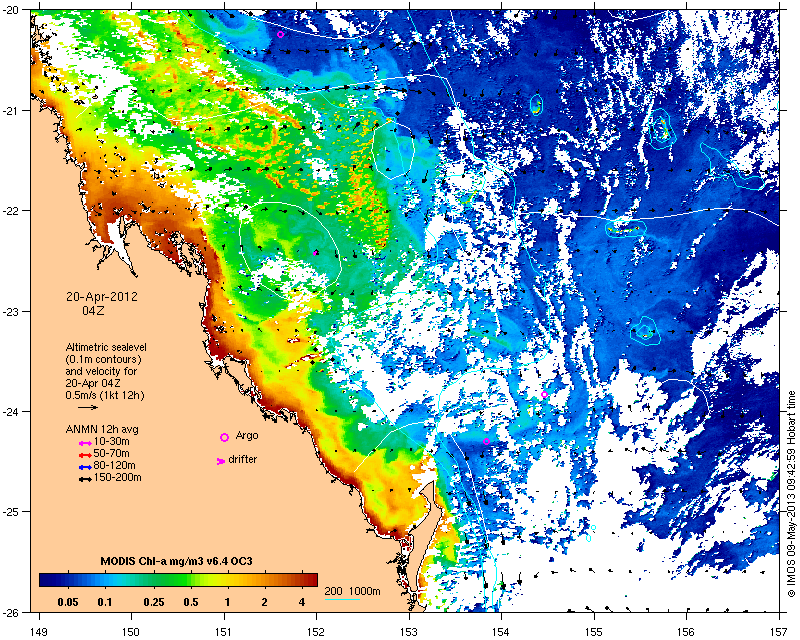Click the 'MODIS Chl-a mg/m3 v6.4 OC3' title

coord(176,561)
